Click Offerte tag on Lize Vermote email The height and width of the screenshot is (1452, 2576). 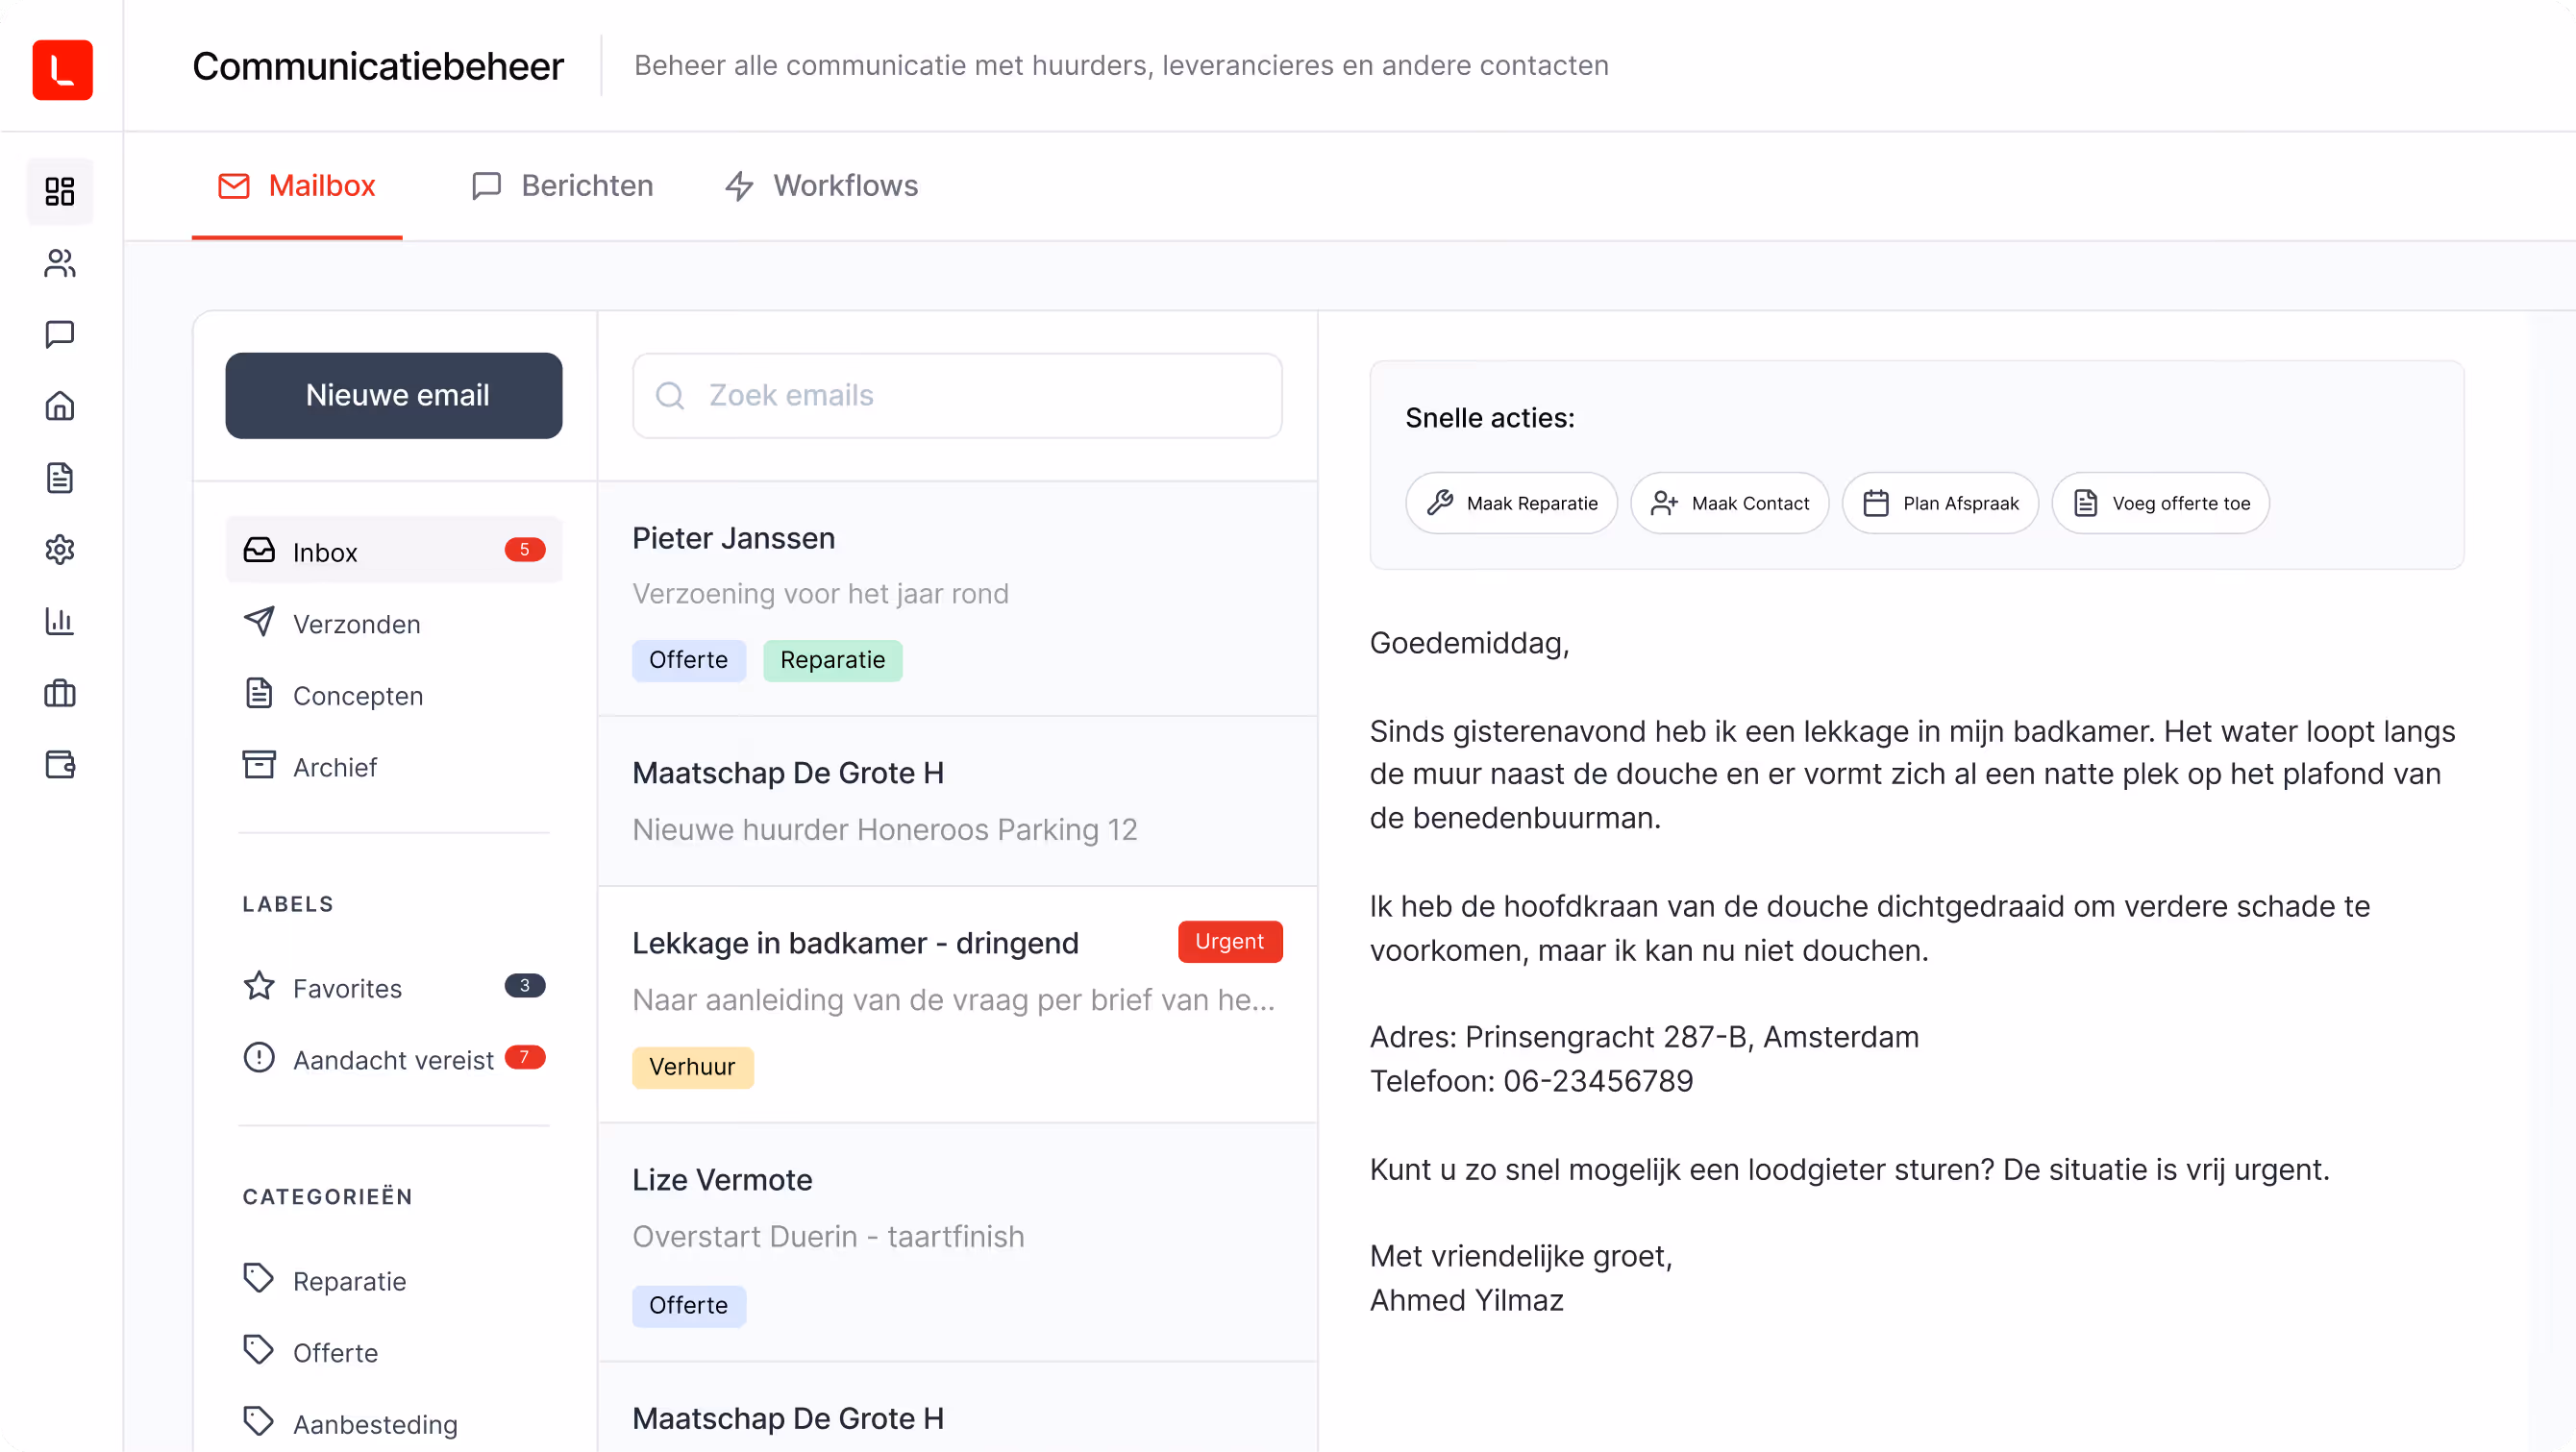(x=688, y=1305)
